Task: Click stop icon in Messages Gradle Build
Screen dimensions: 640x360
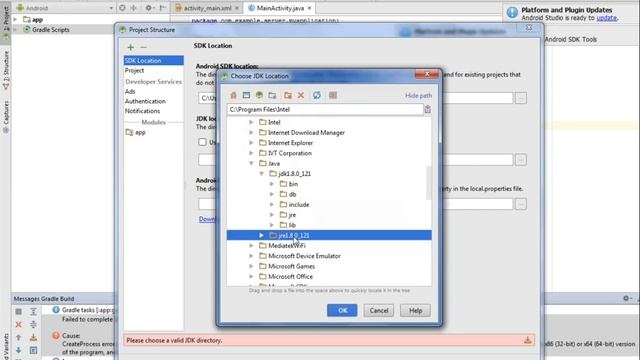Action: coord(18,311)
